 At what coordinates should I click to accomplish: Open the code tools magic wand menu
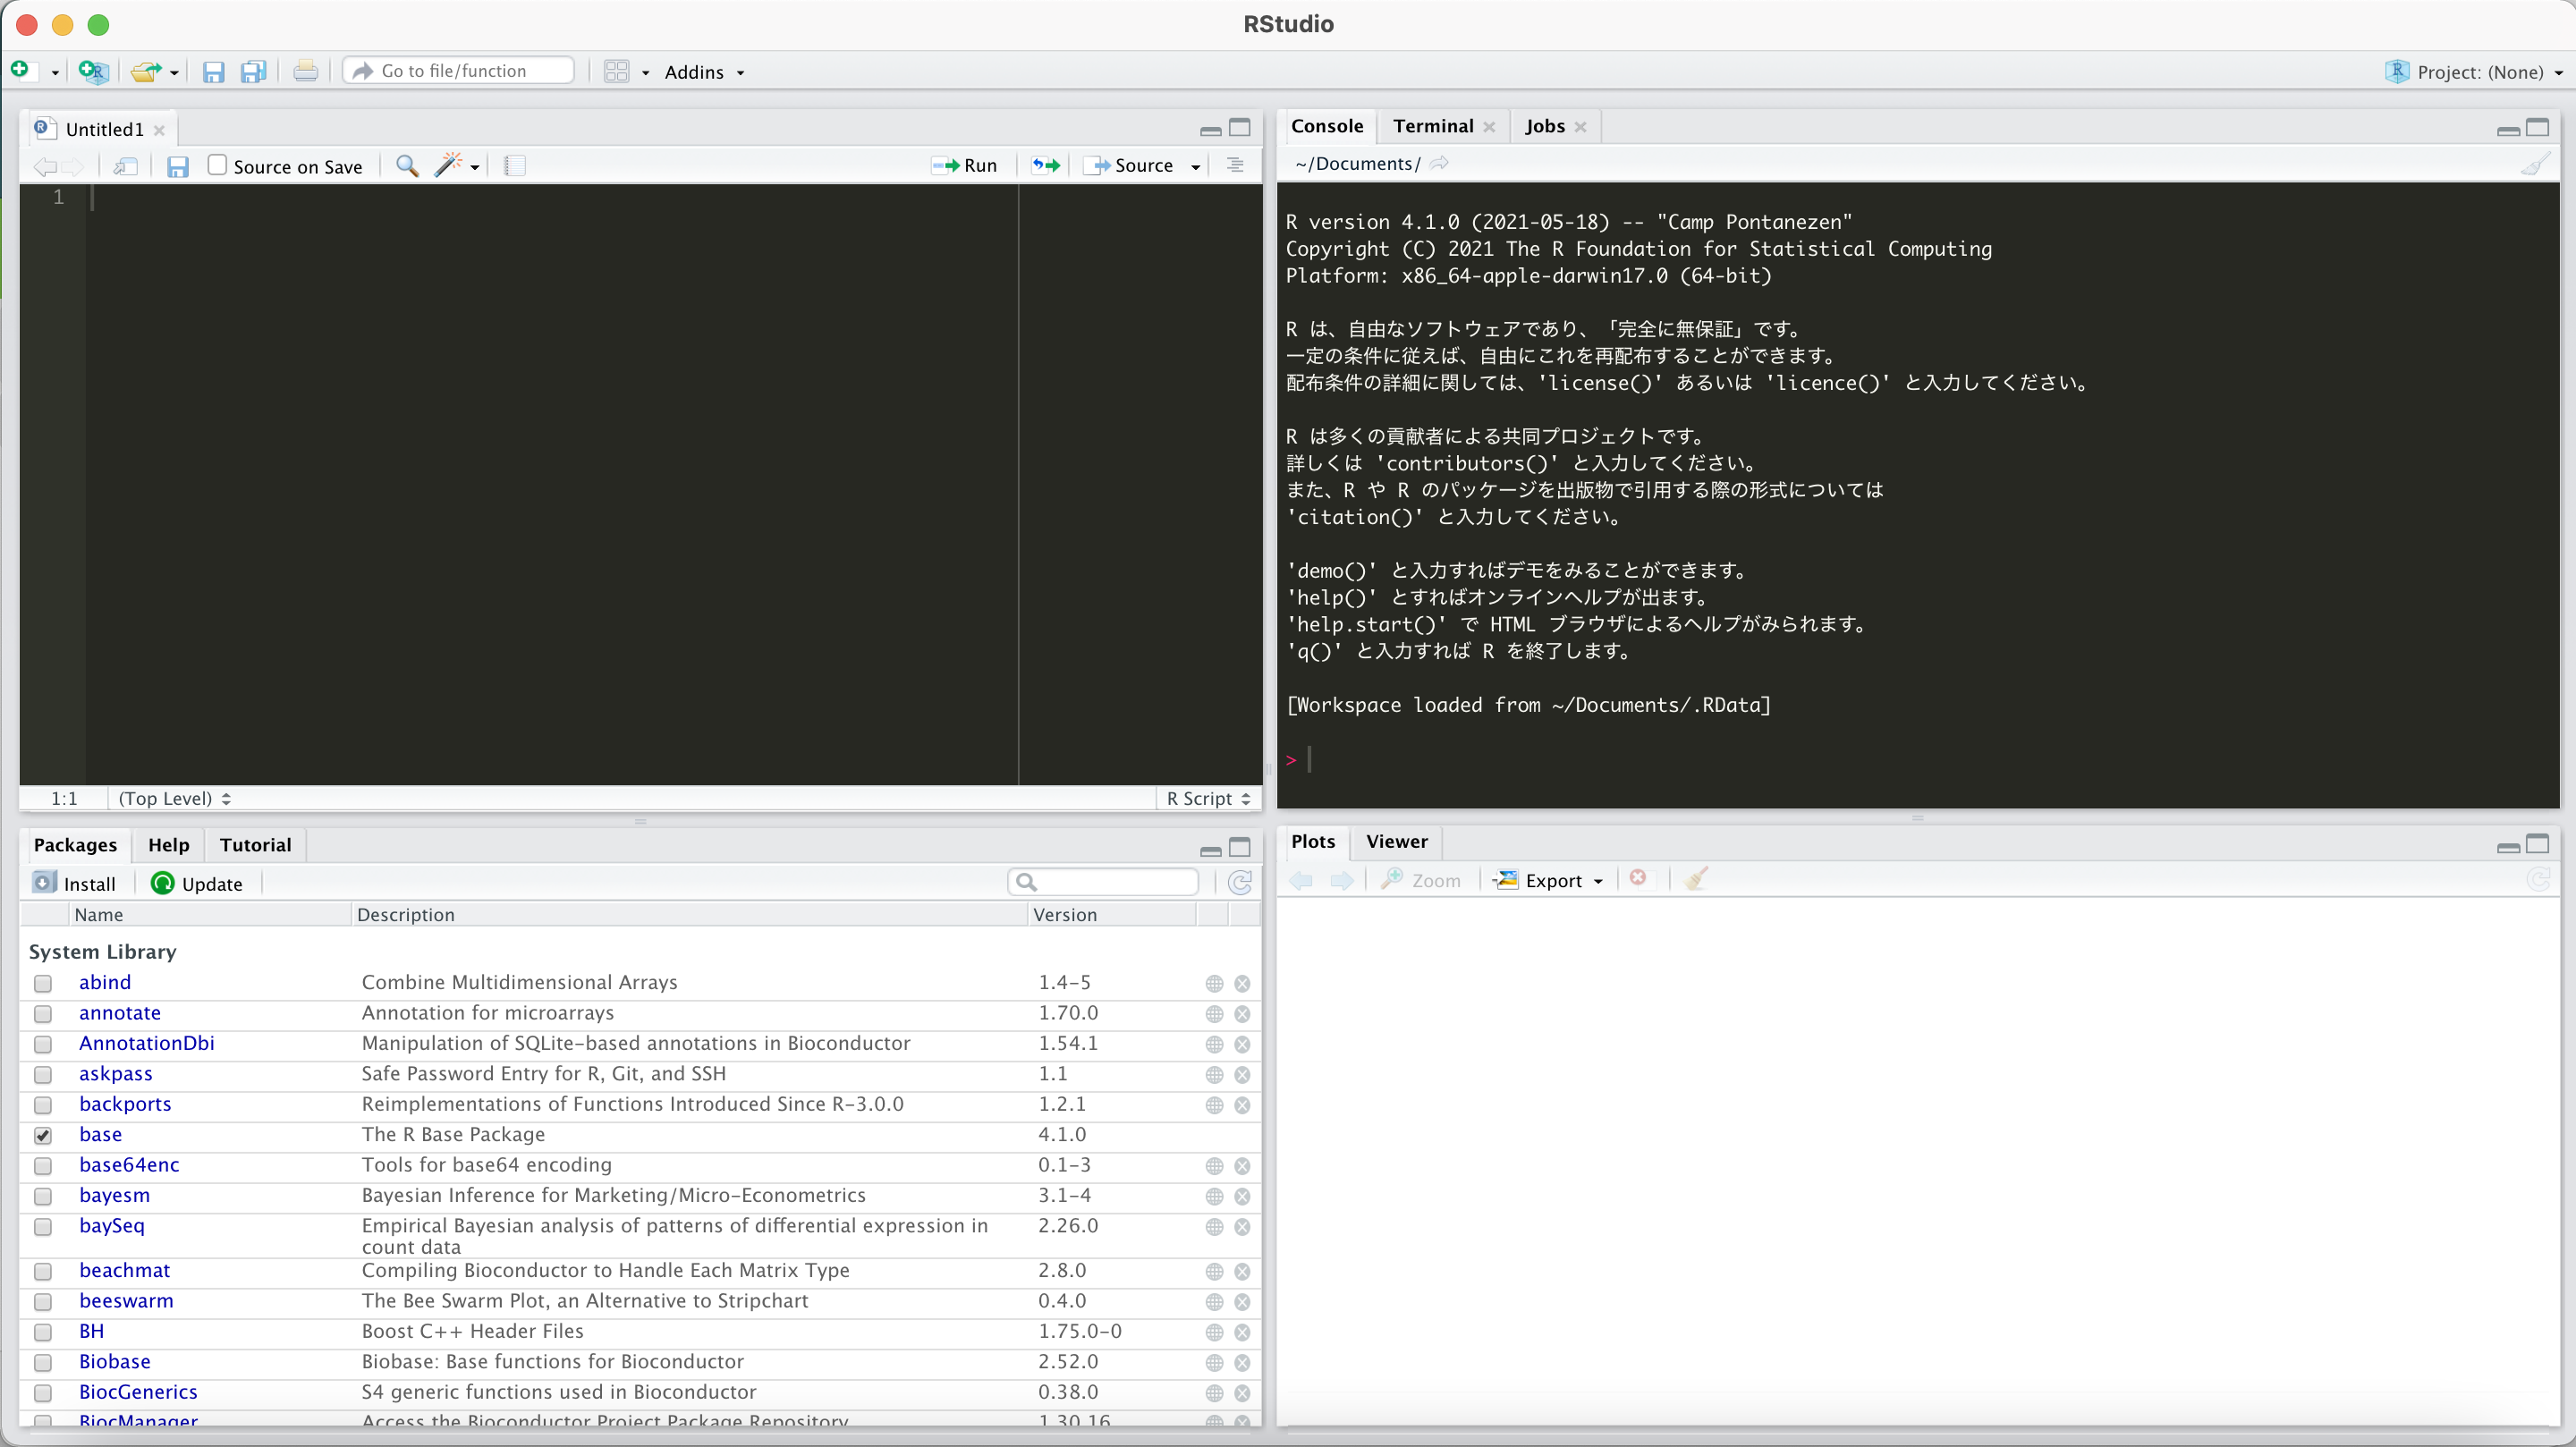tap(449, 166)
